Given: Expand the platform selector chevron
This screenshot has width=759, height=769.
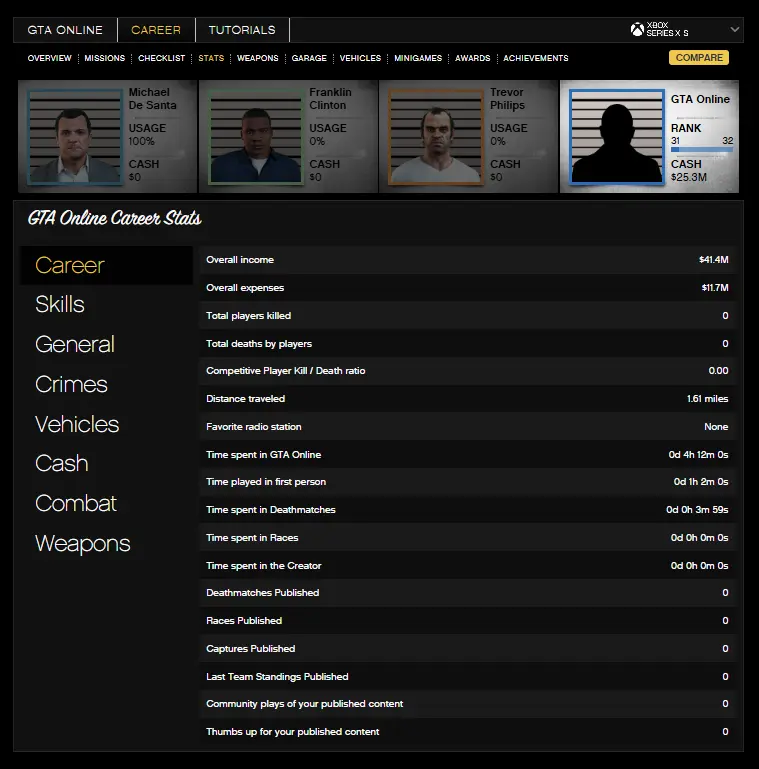Looking at the screenshot, I should 734,29.
